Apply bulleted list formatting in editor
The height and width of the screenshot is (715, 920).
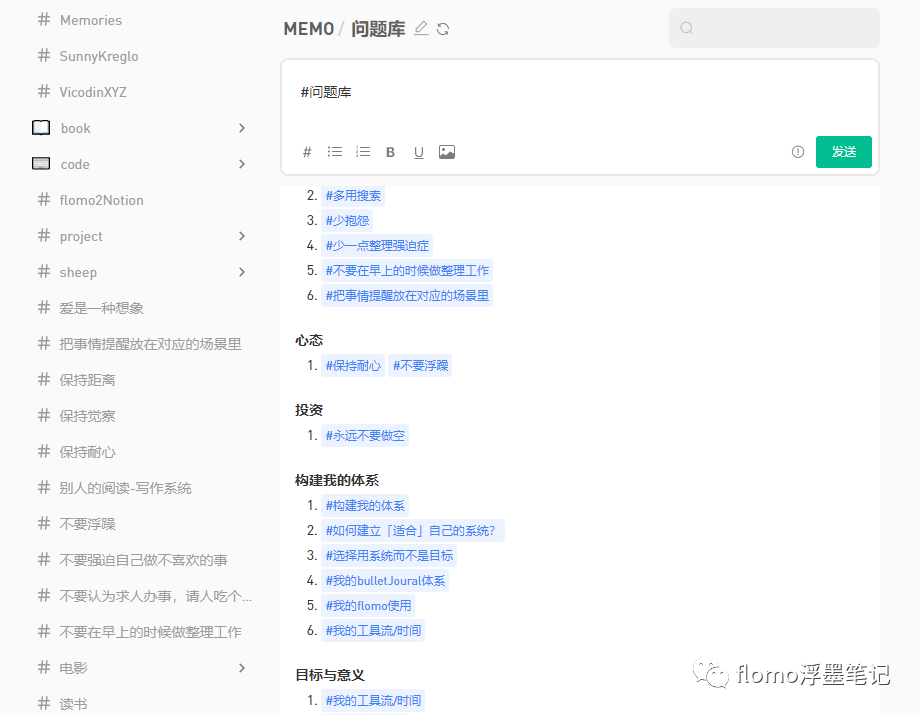[334, 152]
